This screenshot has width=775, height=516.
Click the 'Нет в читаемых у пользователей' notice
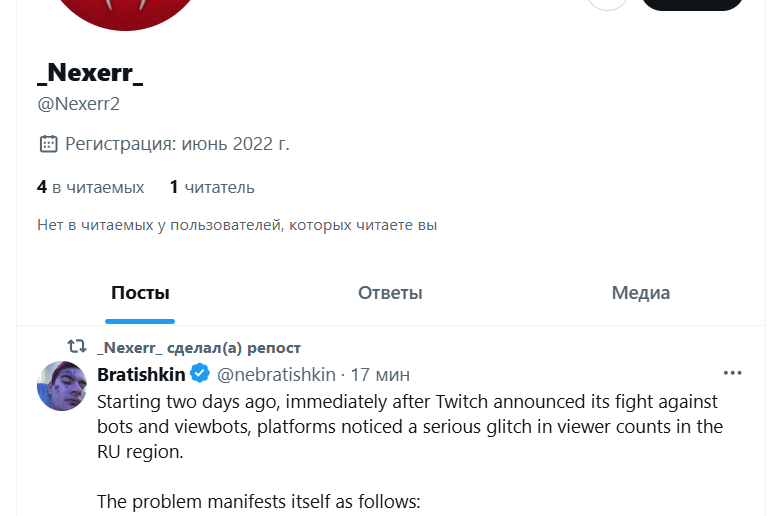(237, 225)
